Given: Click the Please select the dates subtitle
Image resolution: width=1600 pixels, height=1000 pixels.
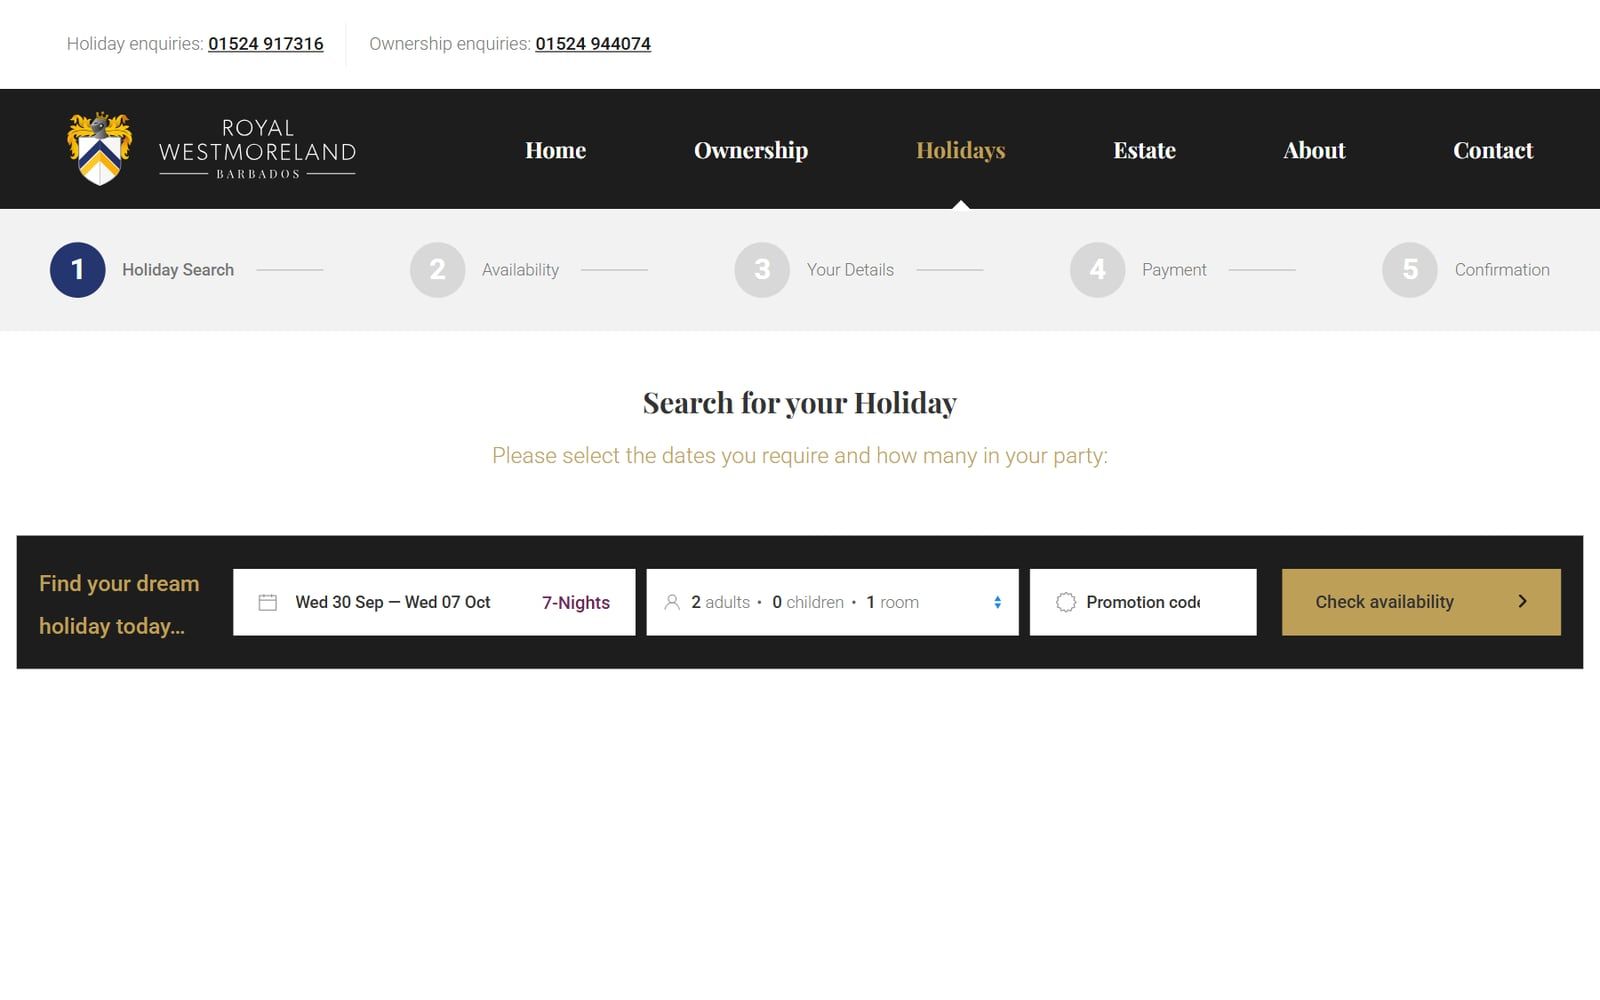Looking at the screenshot, I should 800,456.
